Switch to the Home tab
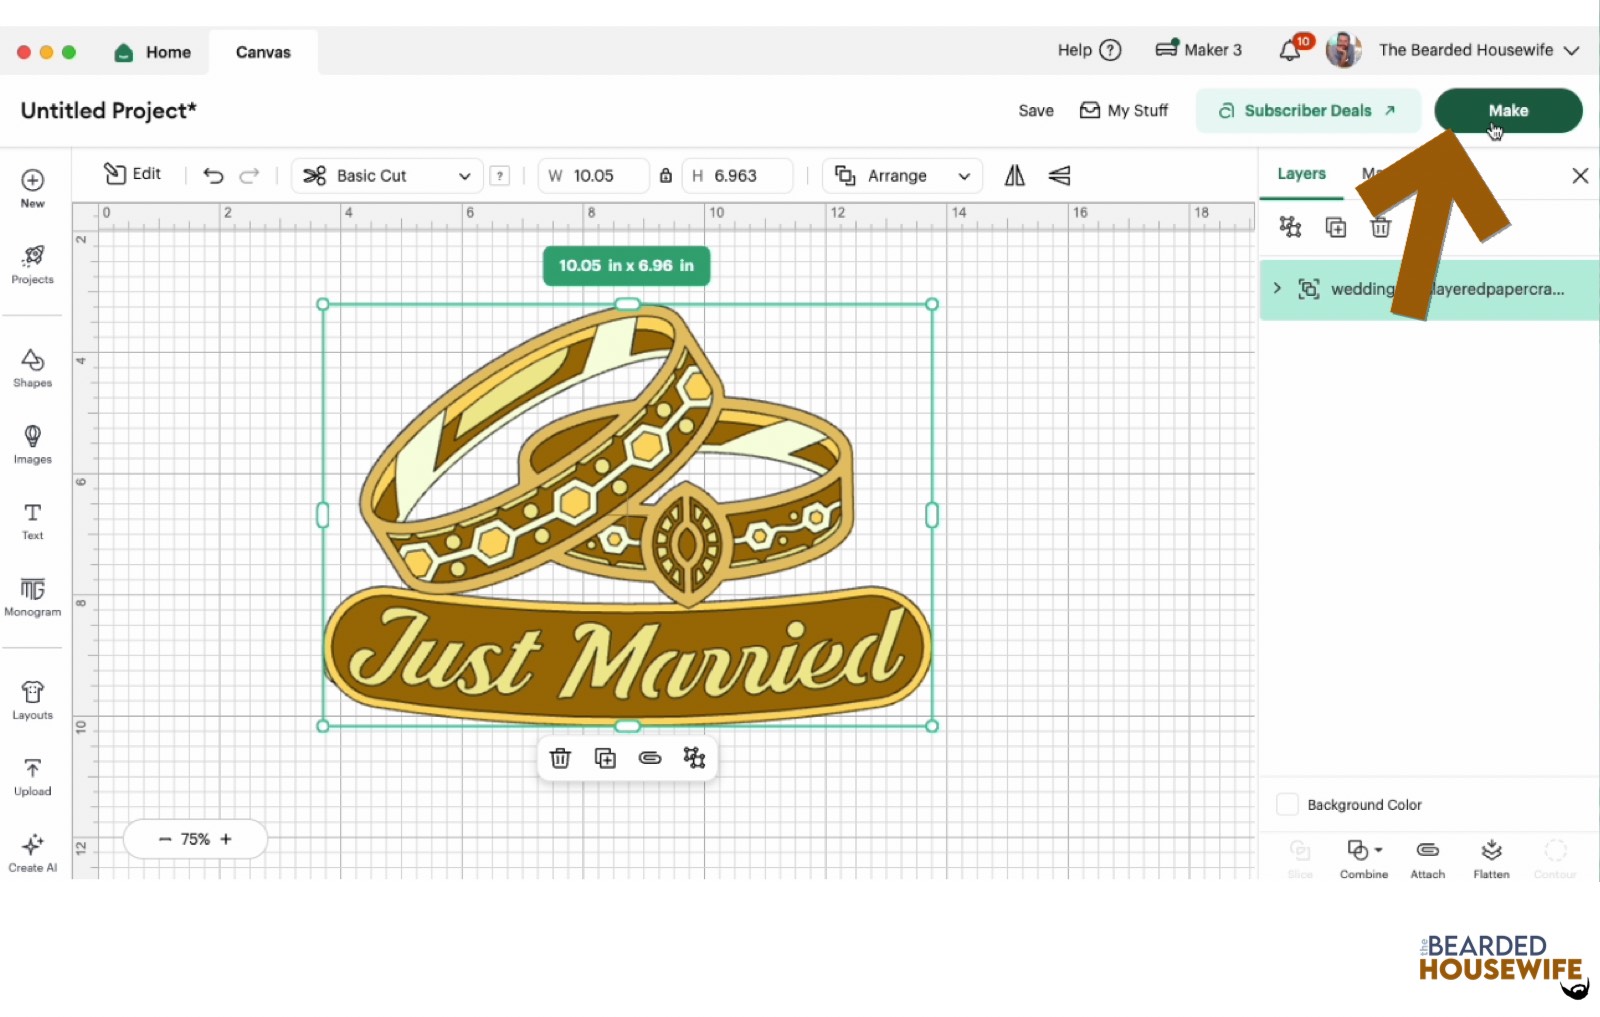1600x1017 pixels. (x=153, y=52)
